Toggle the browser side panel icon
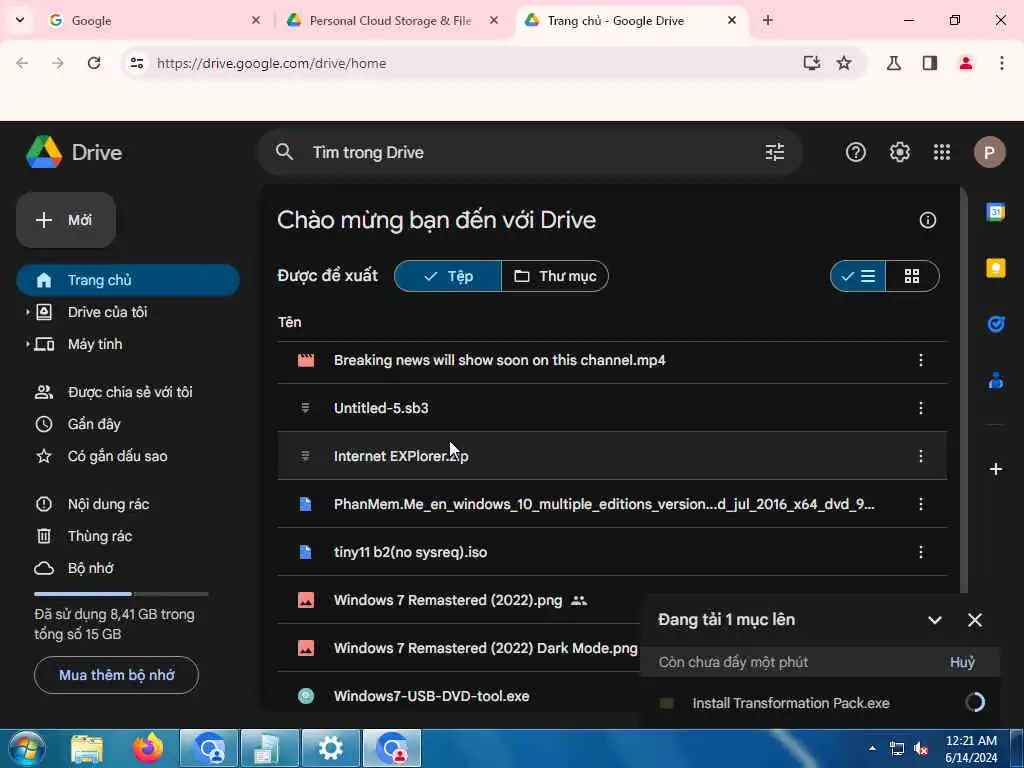 pyautogui.click(x=929, y=63)
